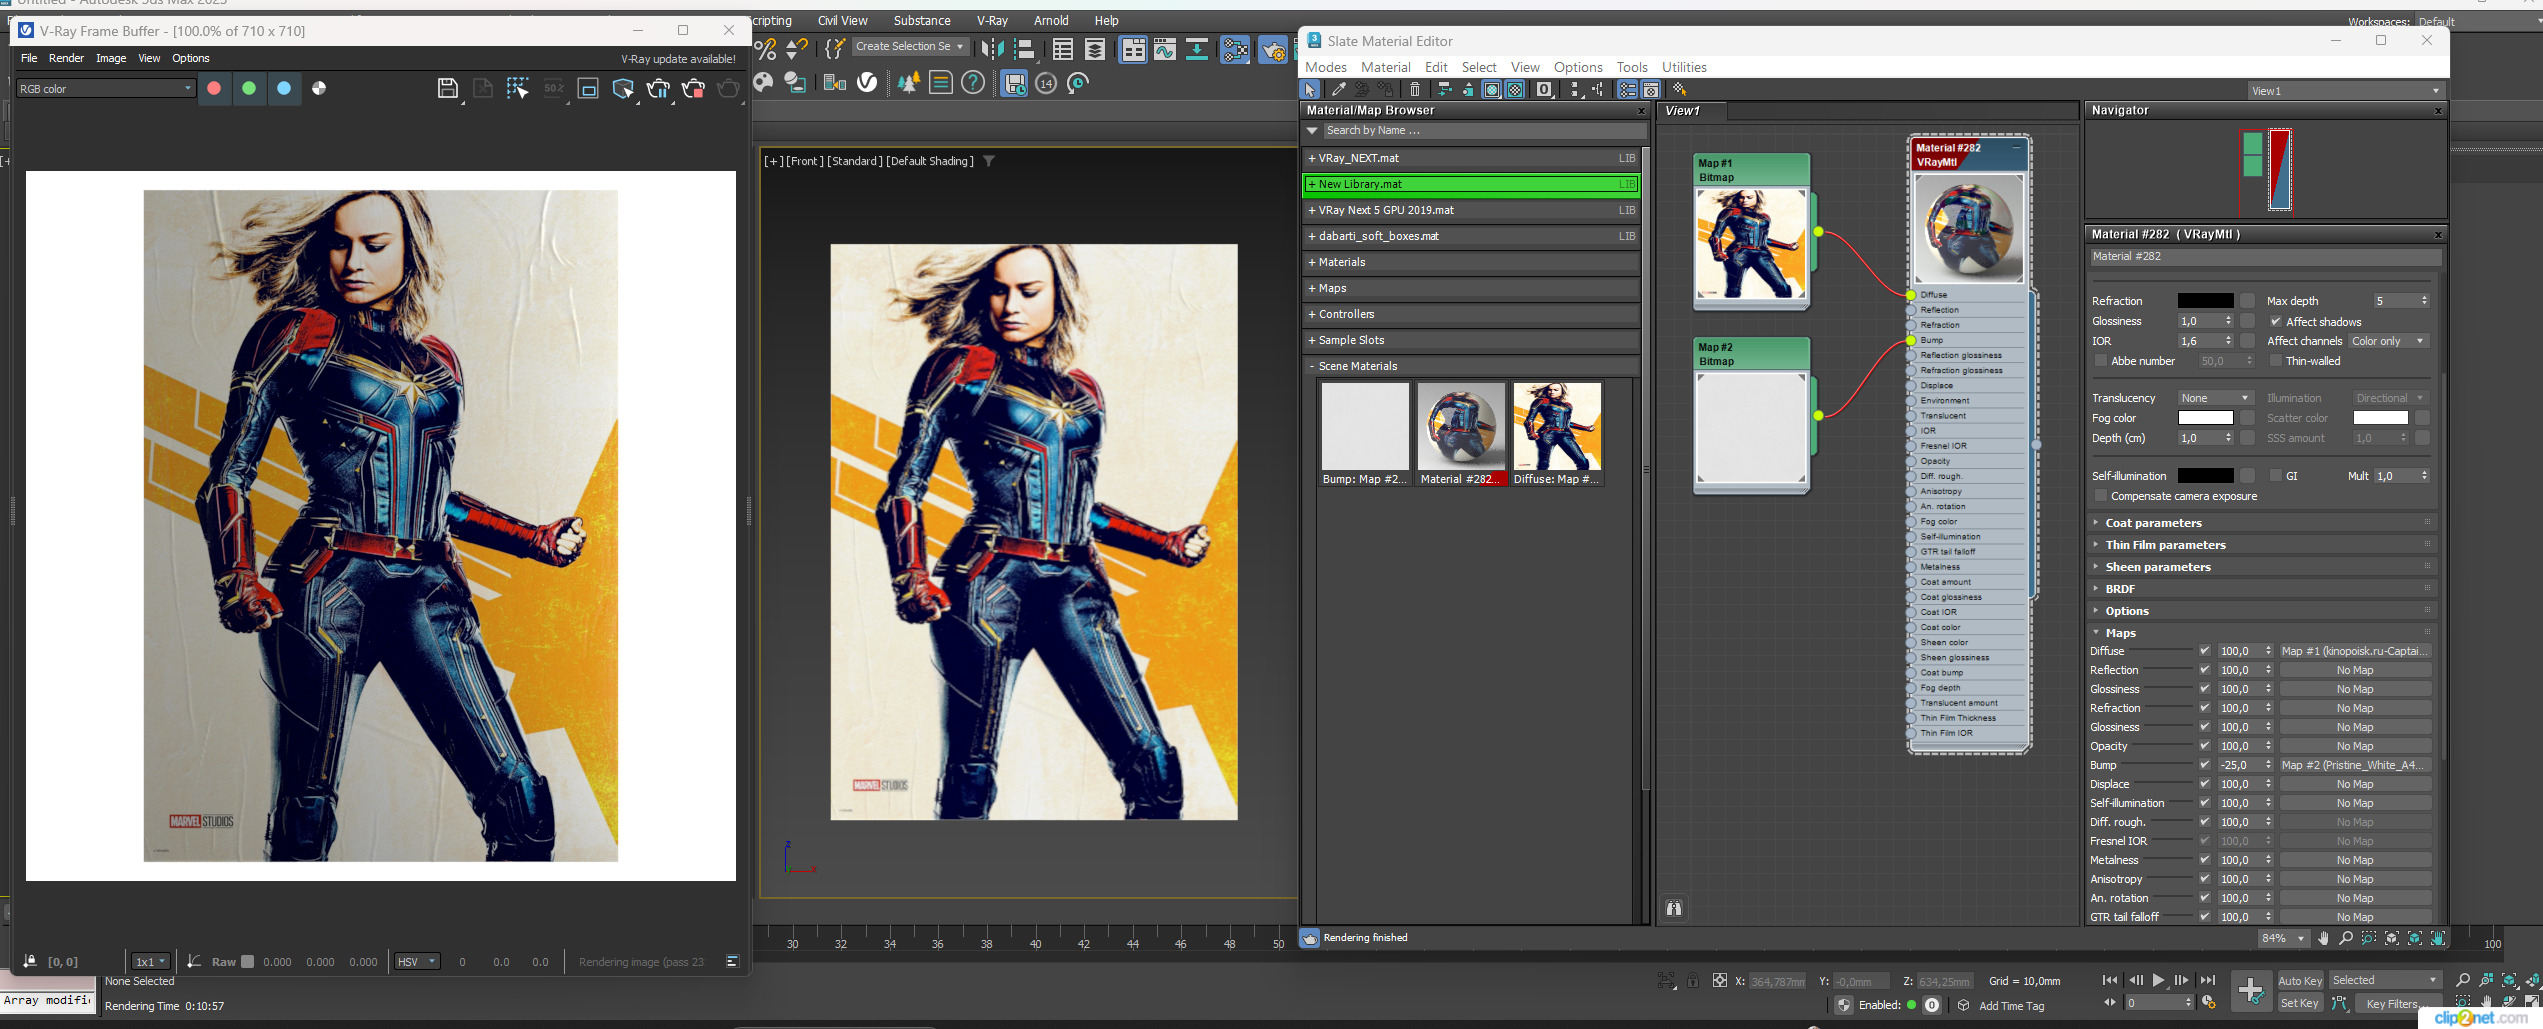Image resolution: width=2543 pixels, height=1029 pixels.
Task: Collapse the Scene Materials group
Action: click(x=1472, y=366)
